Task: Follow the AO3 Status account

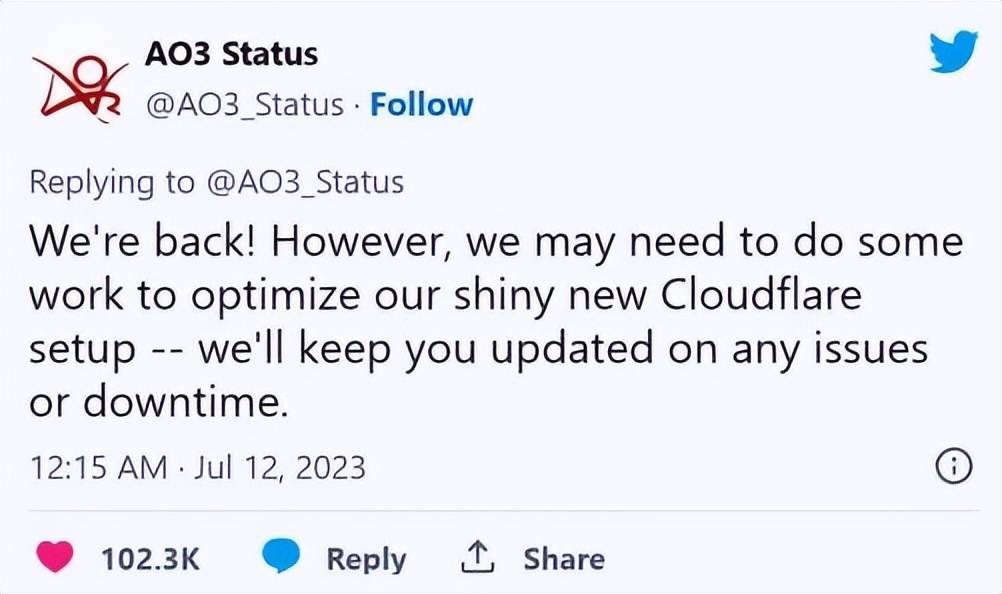Action: (x=421, y=104)
